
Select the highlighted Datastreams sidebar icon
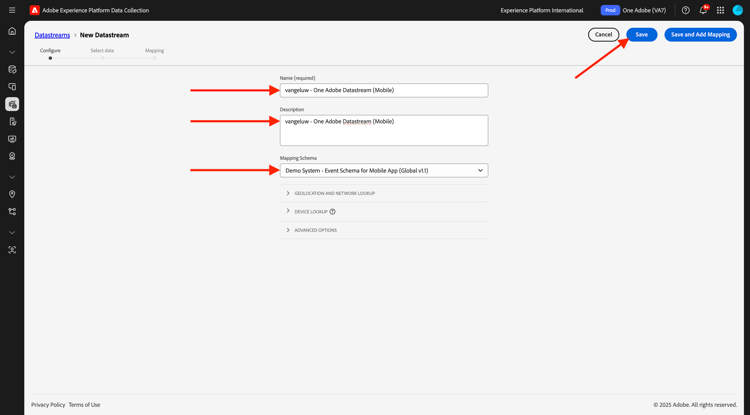point(12,104)
